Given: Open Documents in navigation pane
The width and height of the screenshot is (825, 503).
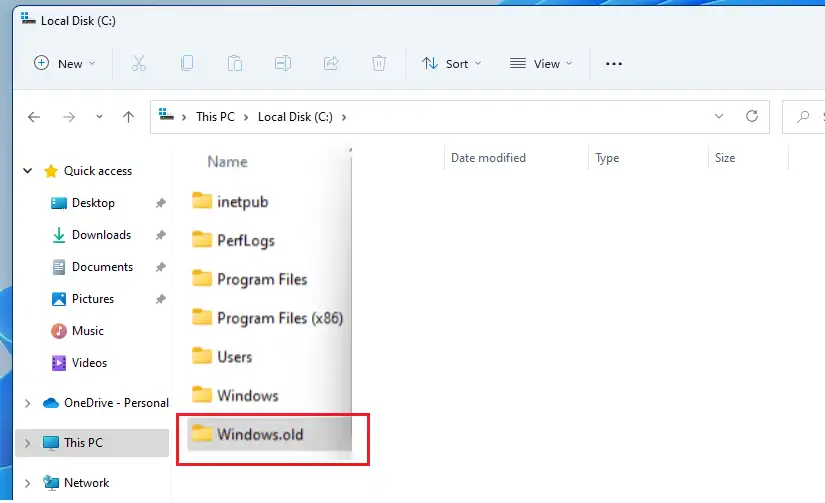Looking at the screenshot, I should pos(102,267).
